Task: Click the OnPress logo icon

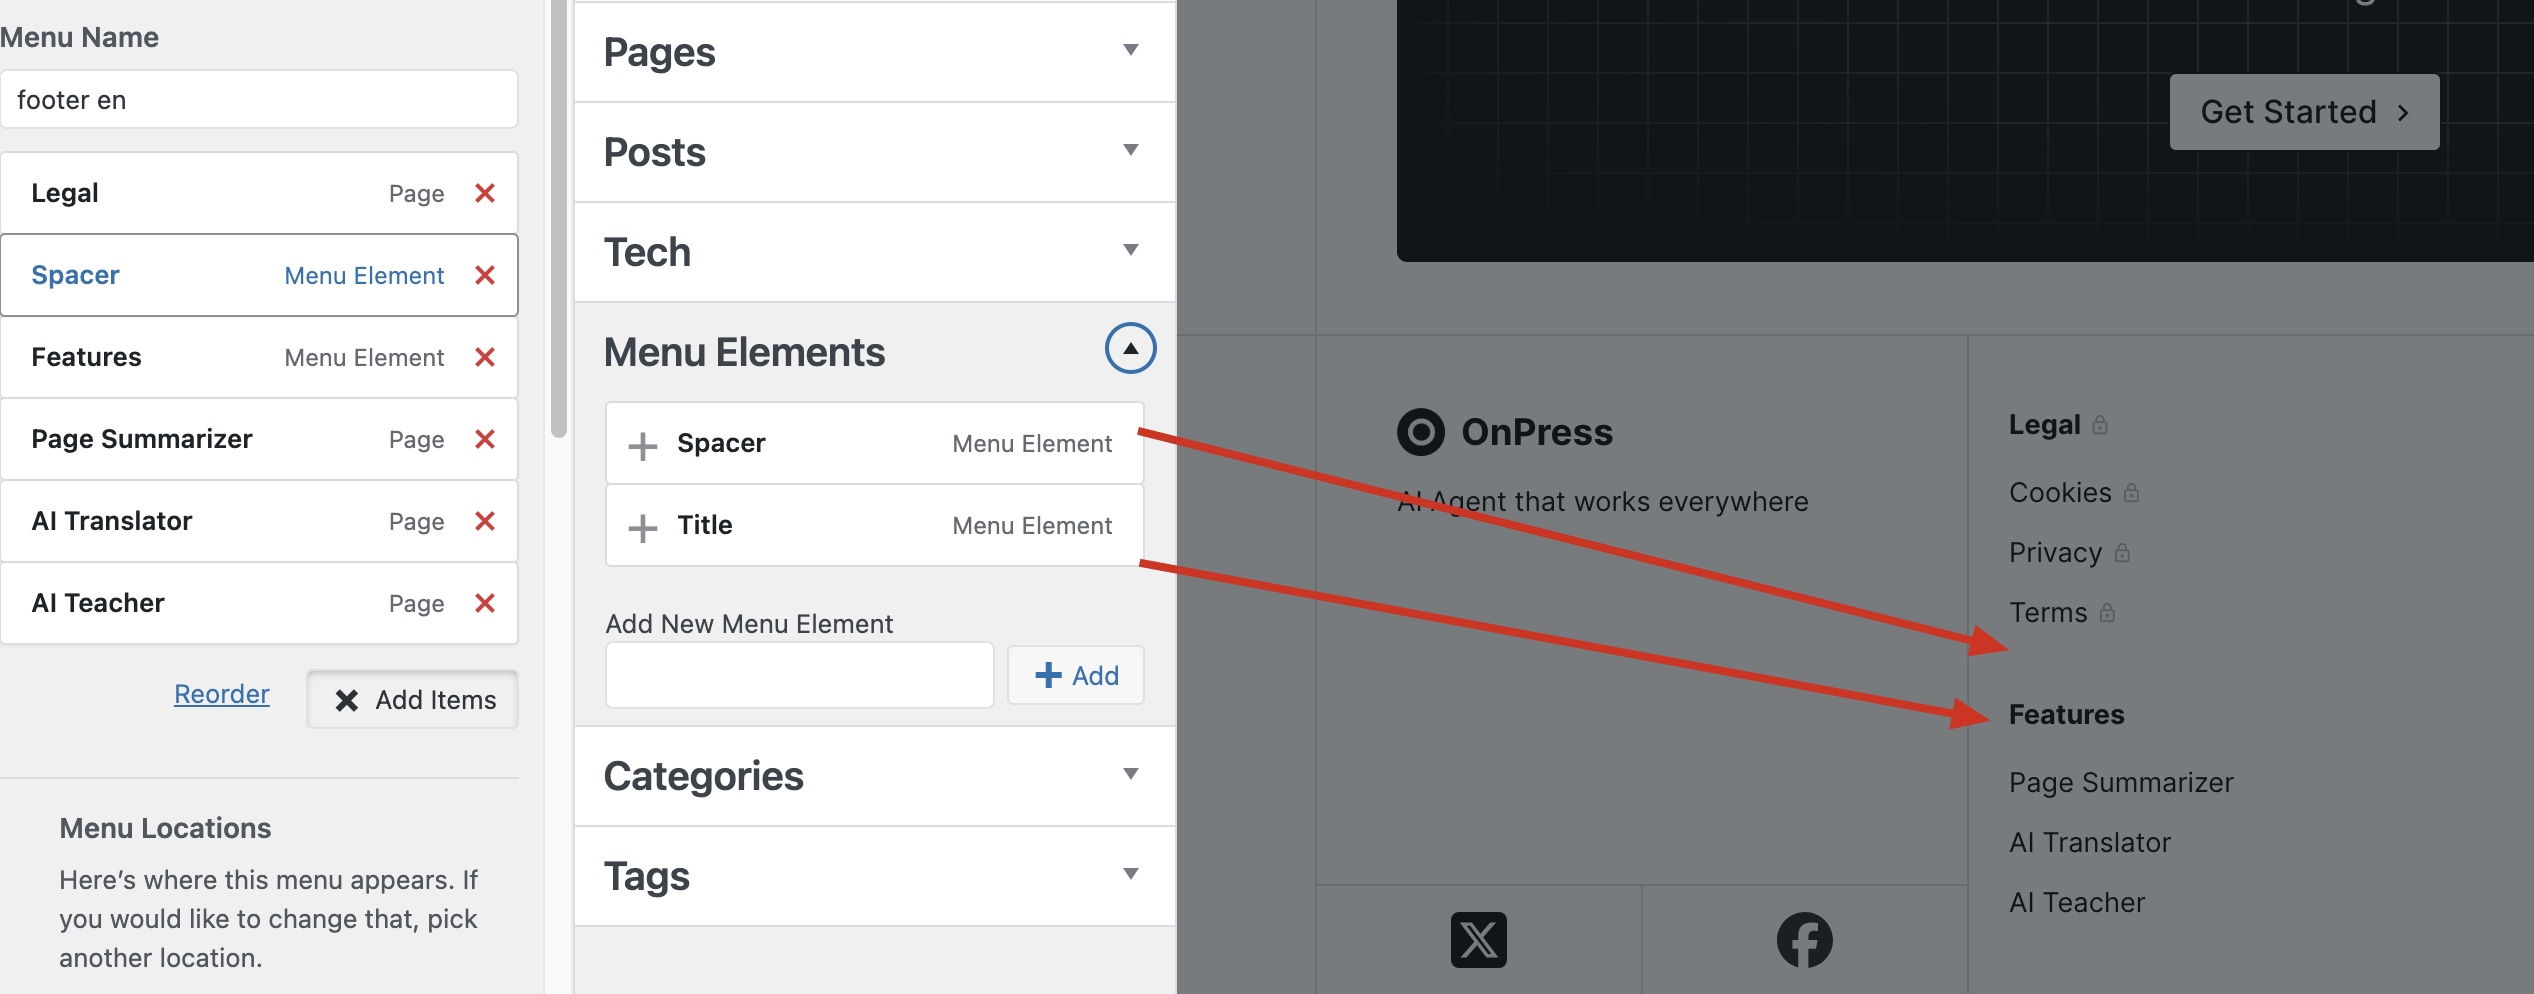Action: [x=1420, y=432]
